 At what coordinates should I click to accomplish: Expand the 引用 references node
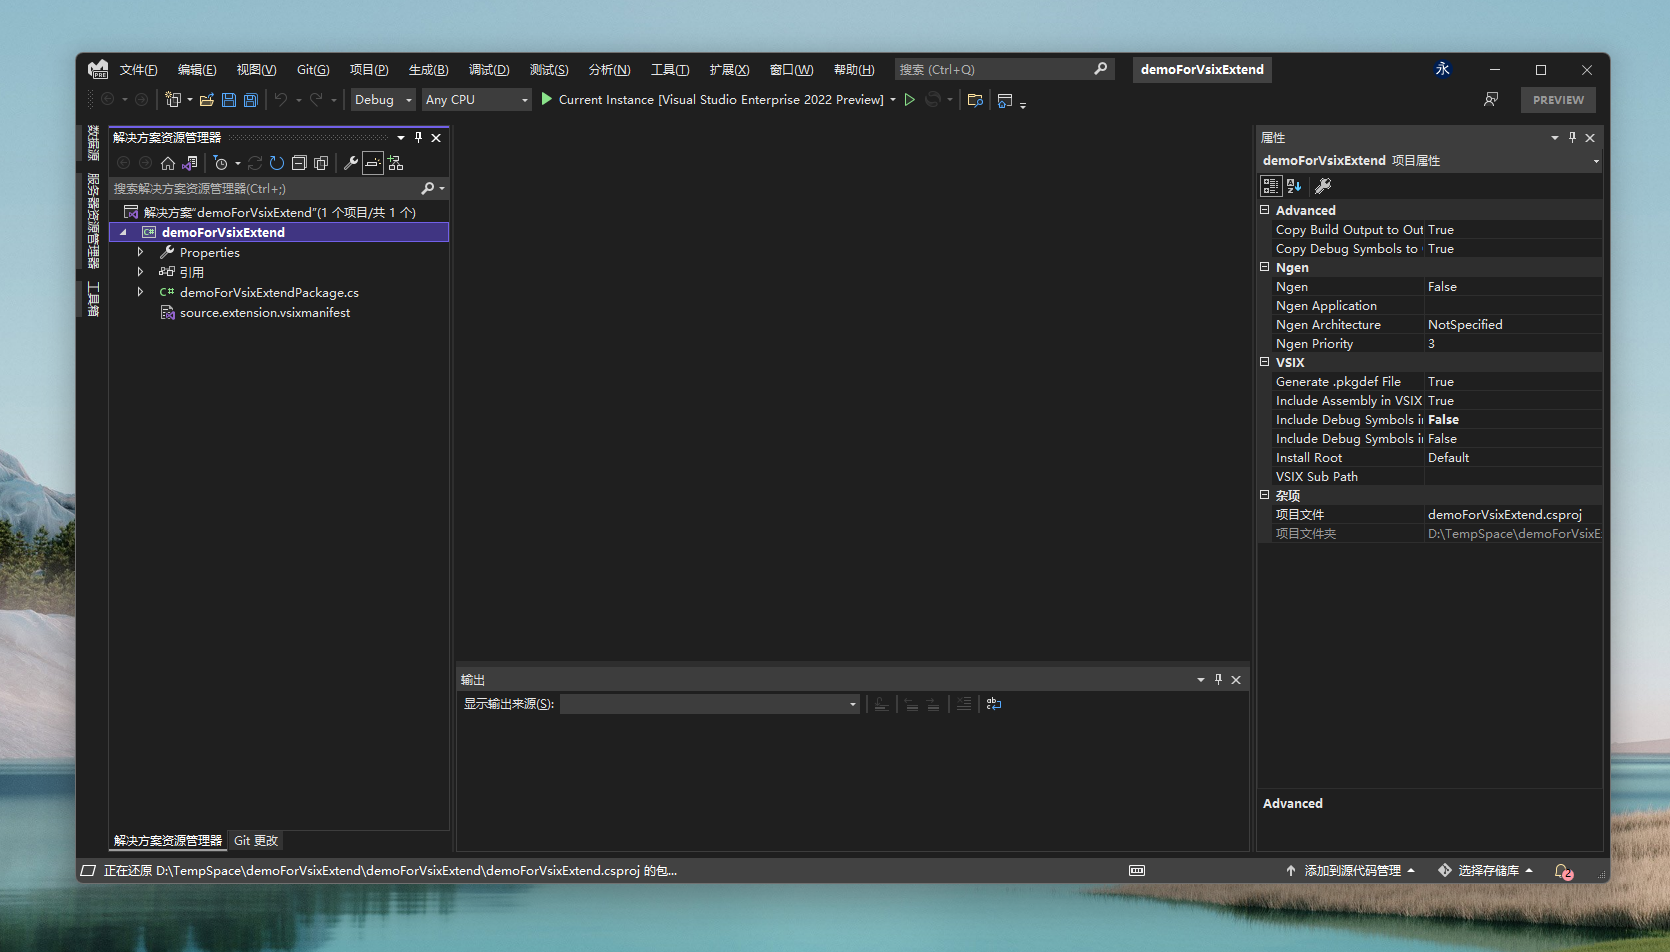(140, 272)
